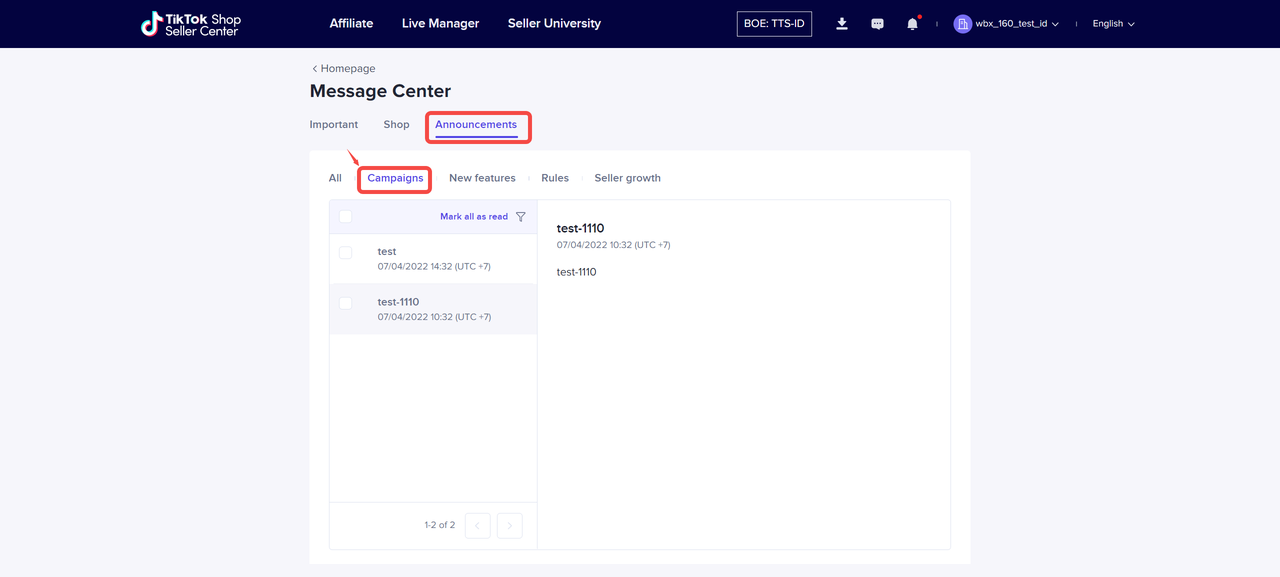Open the download icon in header
Viewport: 1280px width, 577px height.
coord(842,24)
